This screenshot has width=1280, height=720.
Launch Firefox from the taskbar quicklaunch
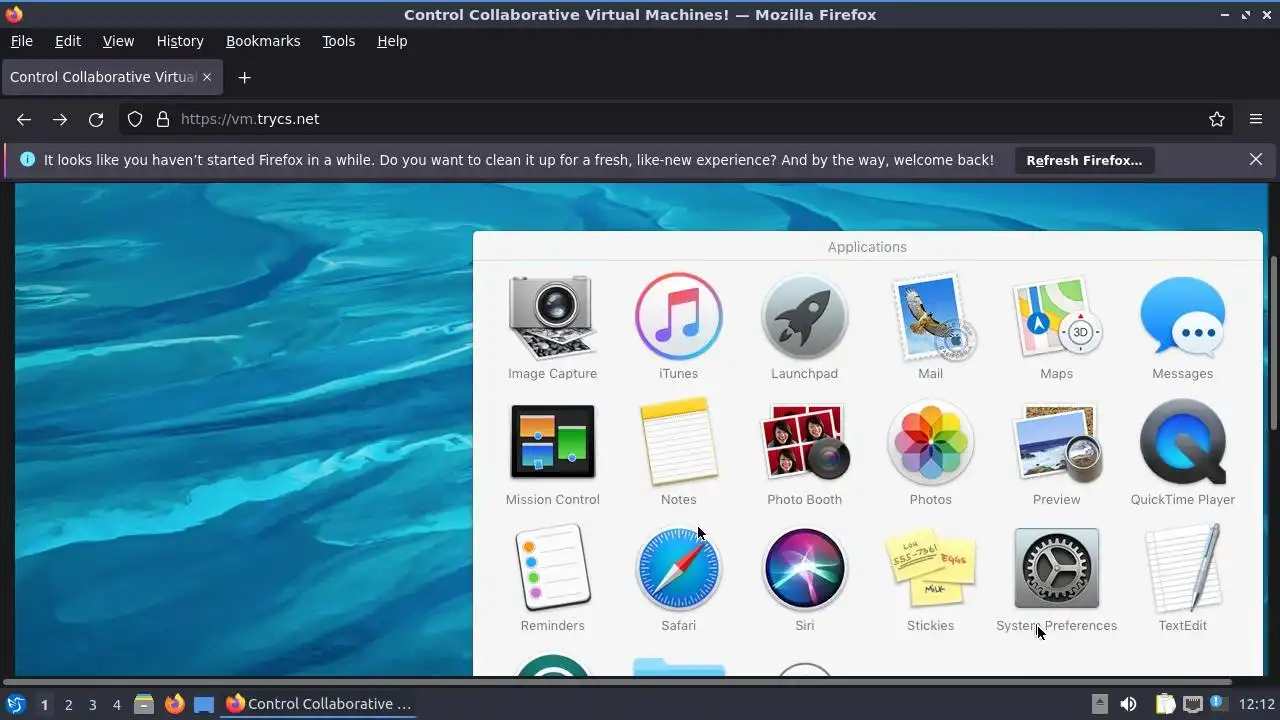tap(174, 704)
